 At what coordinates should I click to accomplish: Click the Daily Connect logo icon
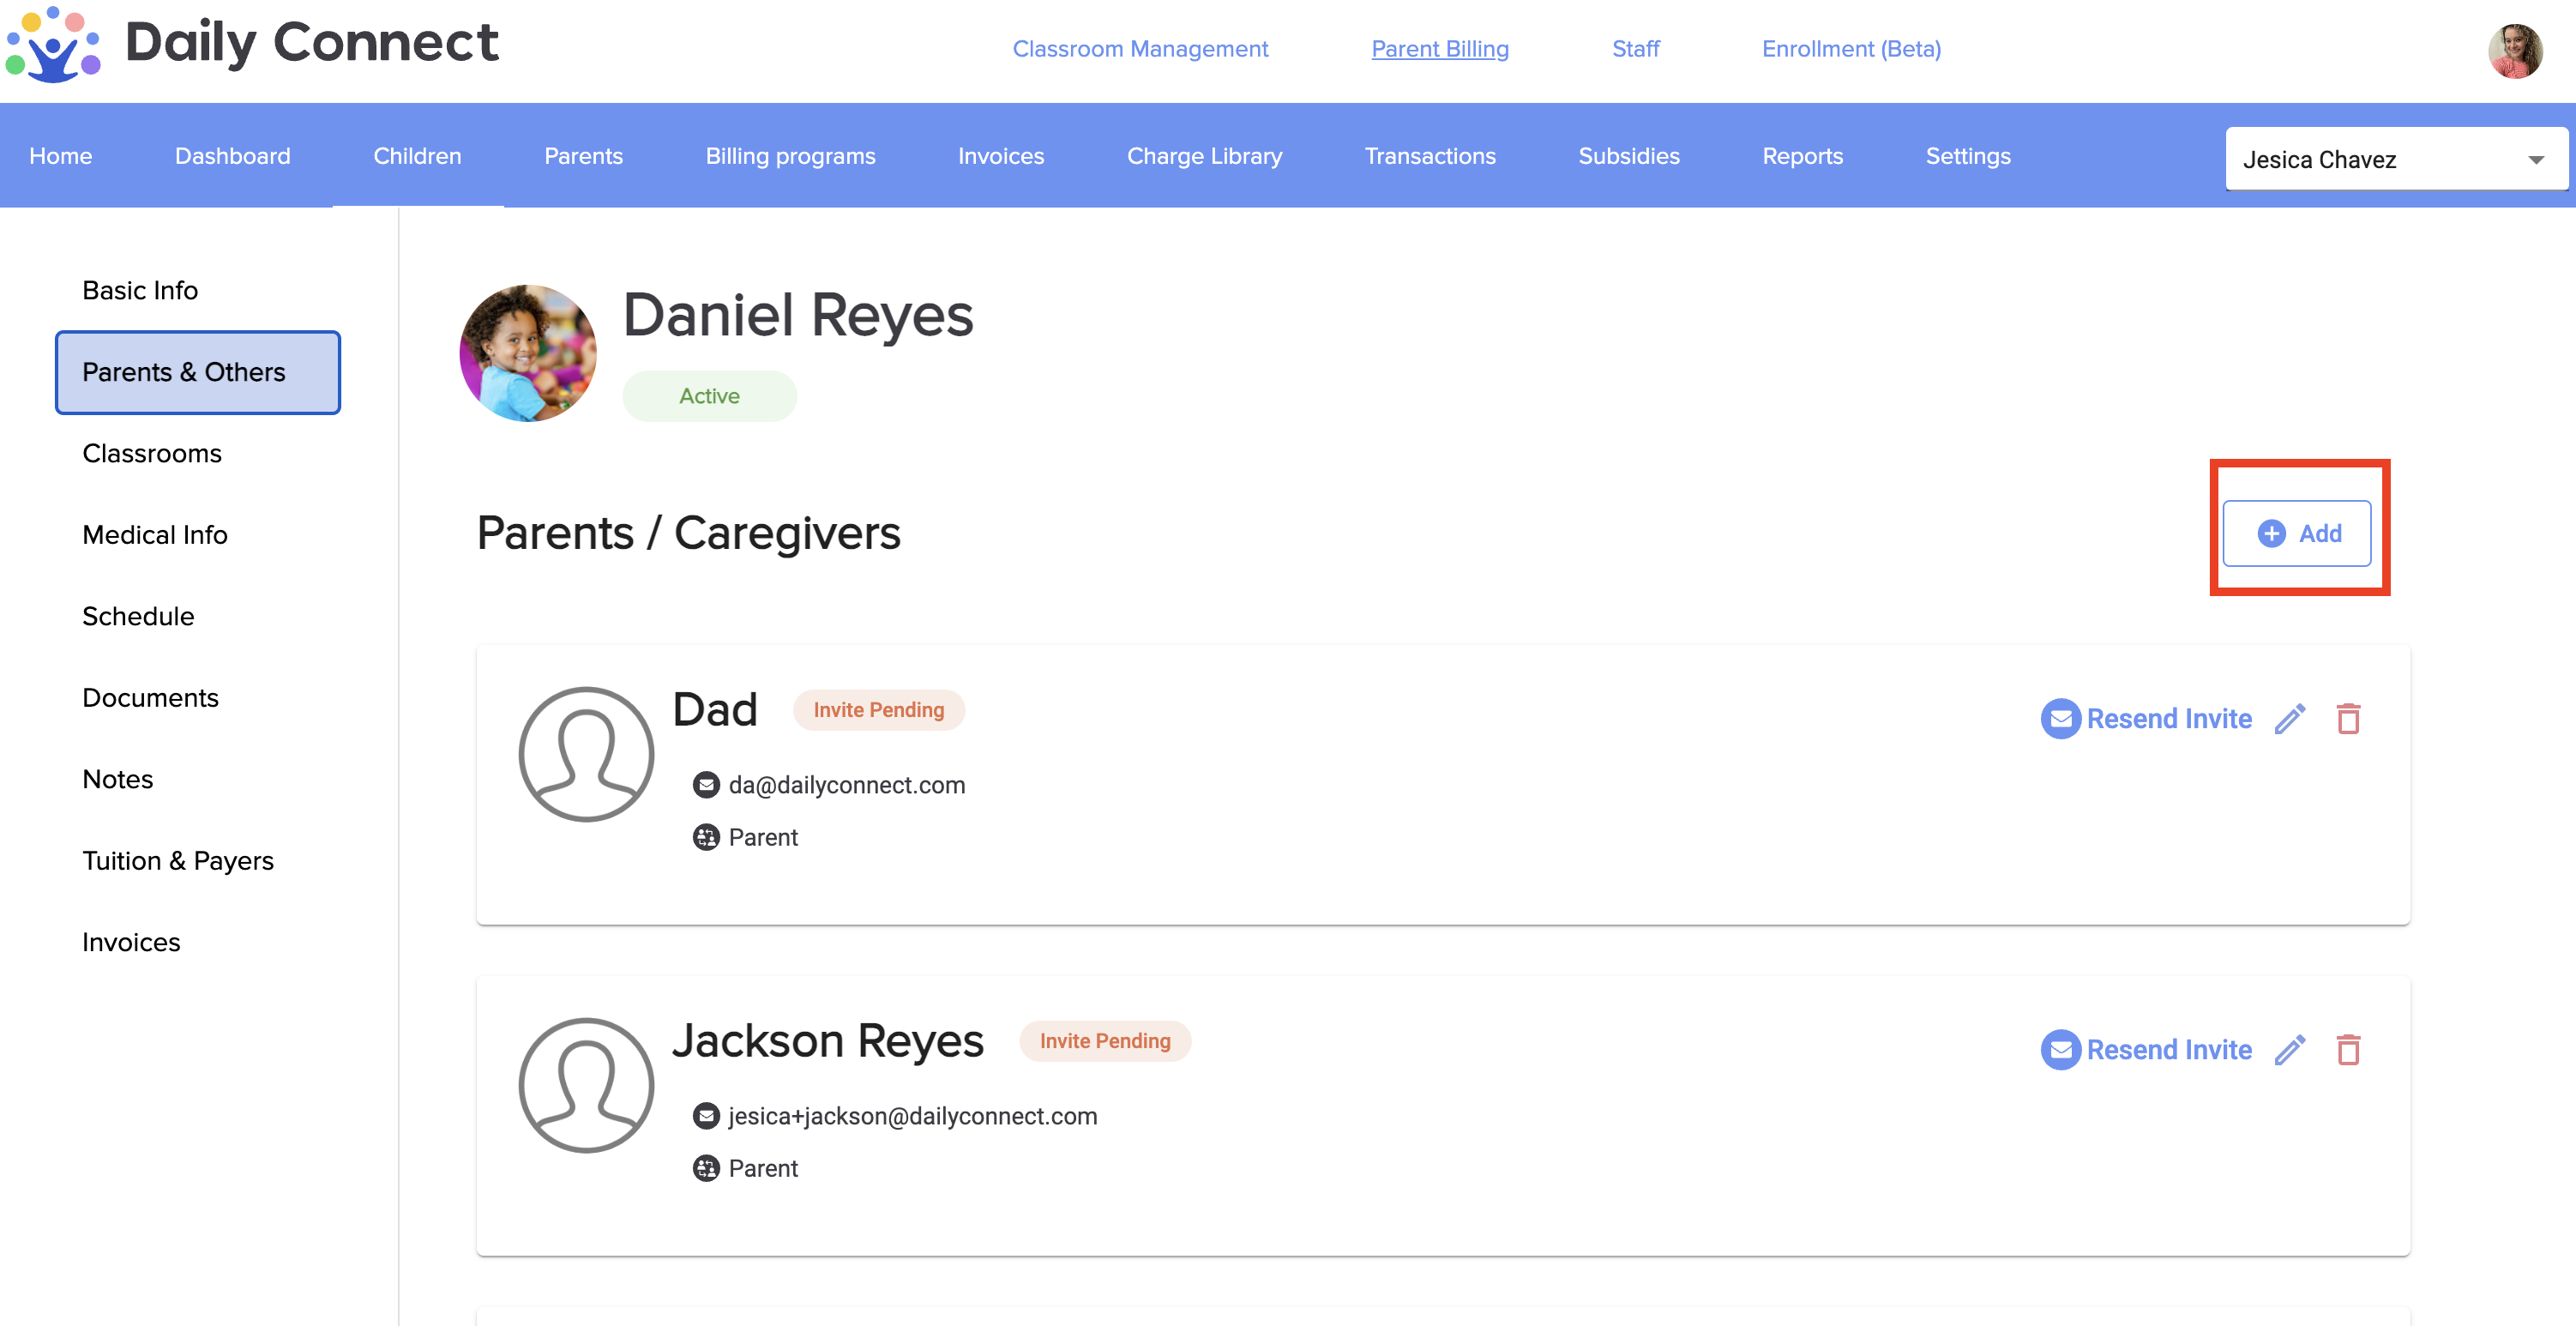pos(53,45)
